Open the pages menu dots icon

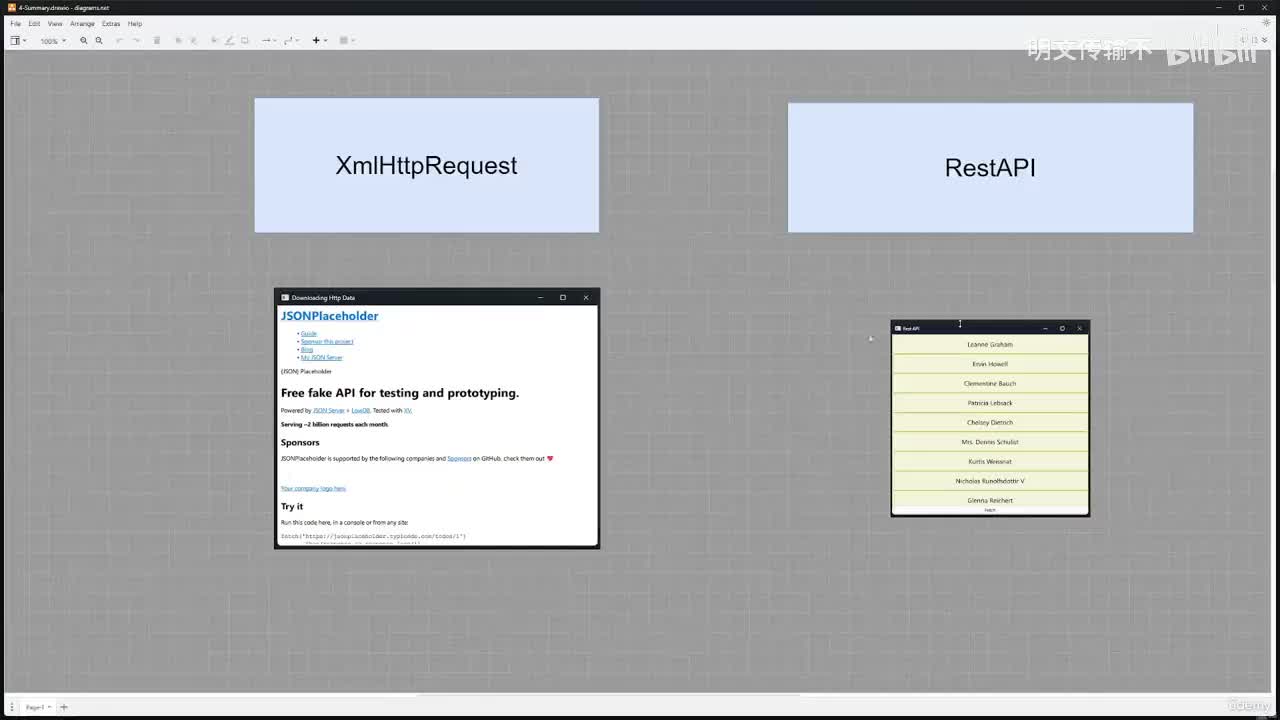12,707
